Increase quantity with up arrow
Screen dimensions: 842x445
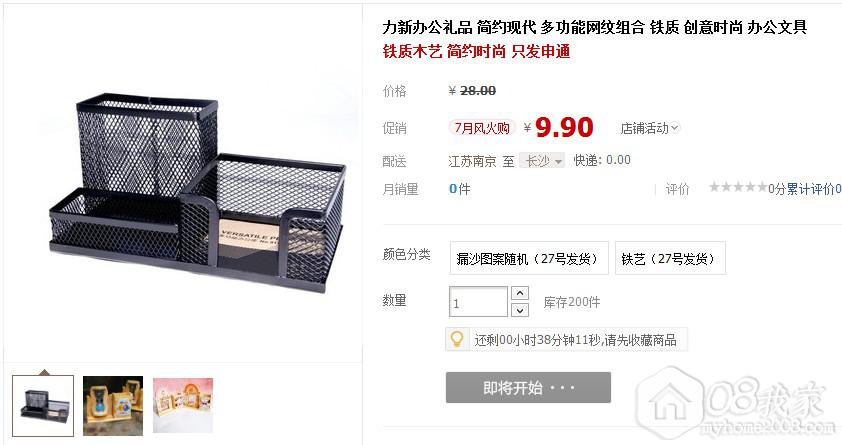[520, 293]
